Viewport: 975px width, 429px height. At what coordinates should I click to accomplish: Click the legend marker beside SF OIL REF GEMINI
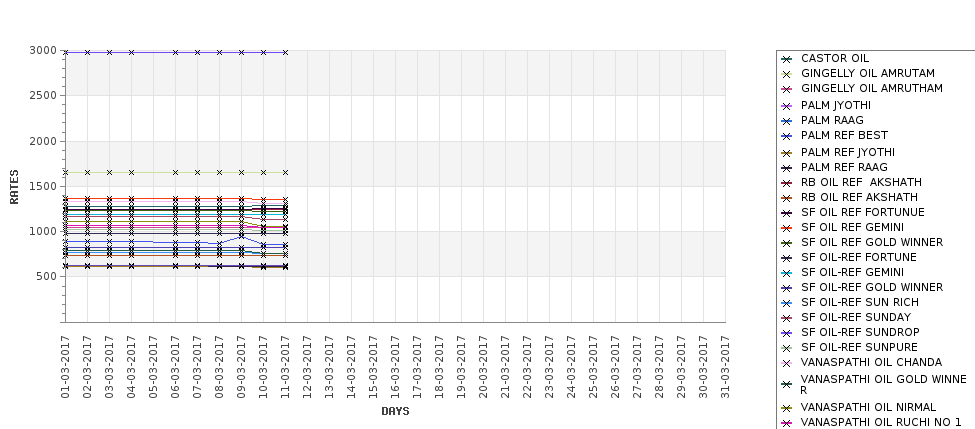[x=787, y=228]
